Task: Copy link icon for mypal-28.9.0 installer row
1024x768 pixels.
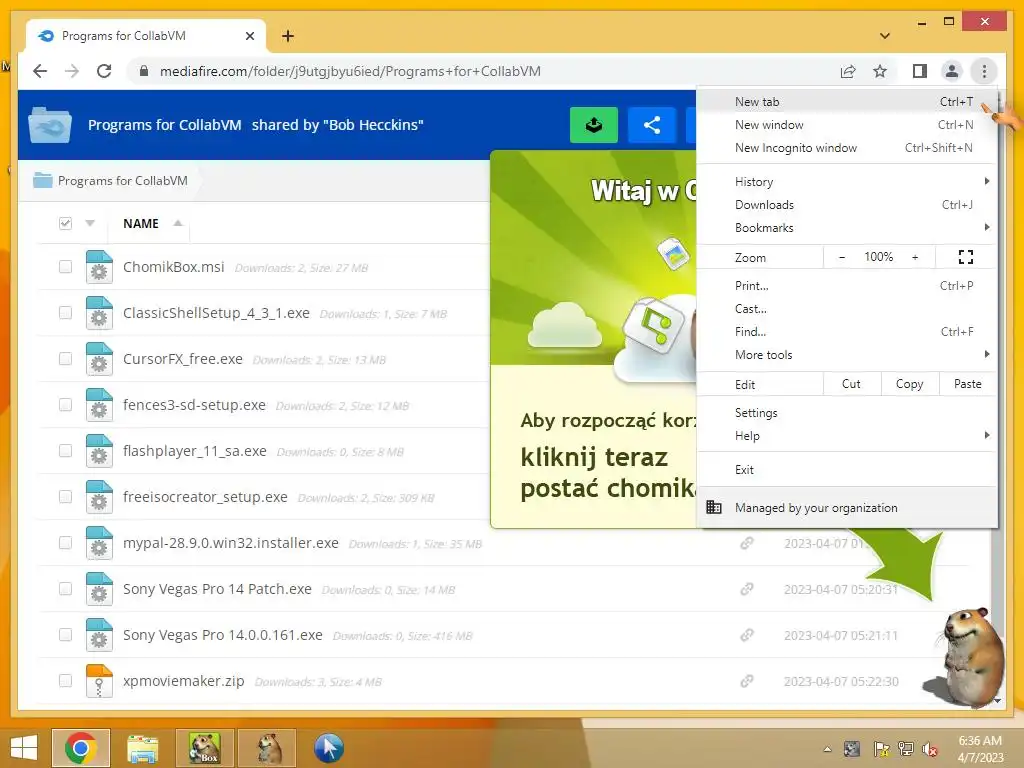Action: (746, 543)
